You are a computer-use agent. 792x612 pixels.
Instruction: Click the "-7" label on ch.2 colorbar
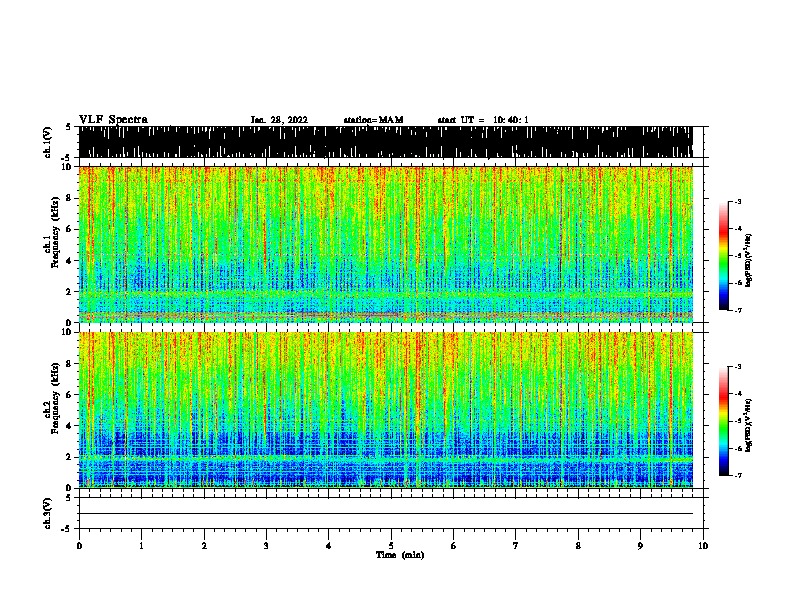pos(738,475)
